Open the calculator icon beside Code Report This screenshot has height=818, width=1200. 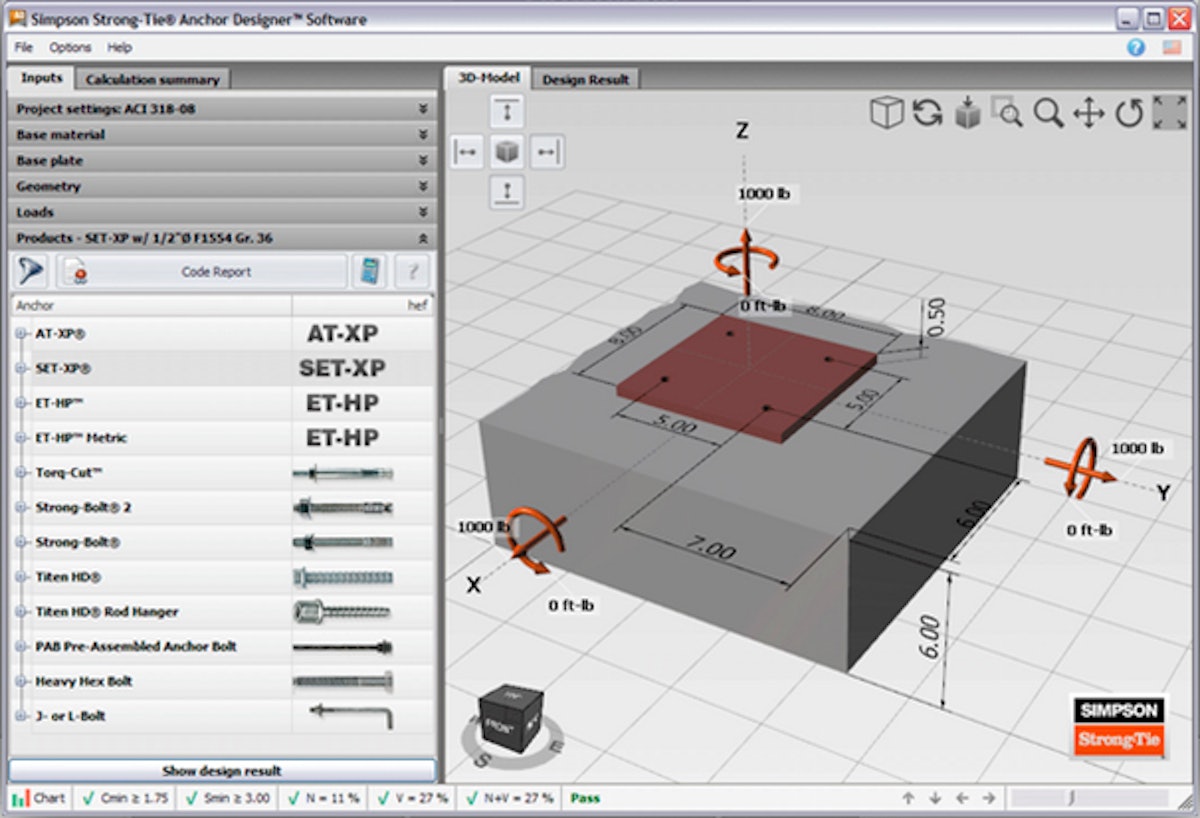371,270
